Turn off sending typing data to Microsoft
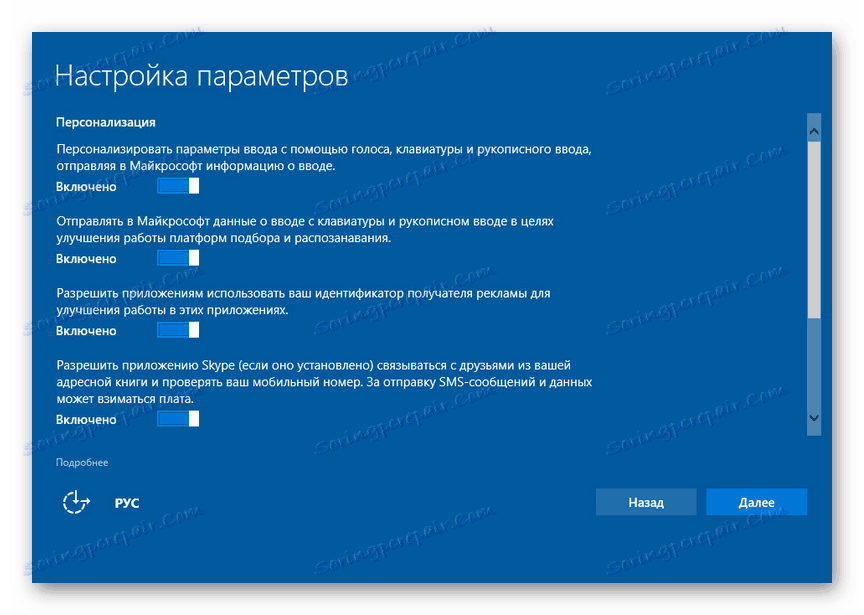The height and width of the screenshot is (615, 864). [178, 258]
